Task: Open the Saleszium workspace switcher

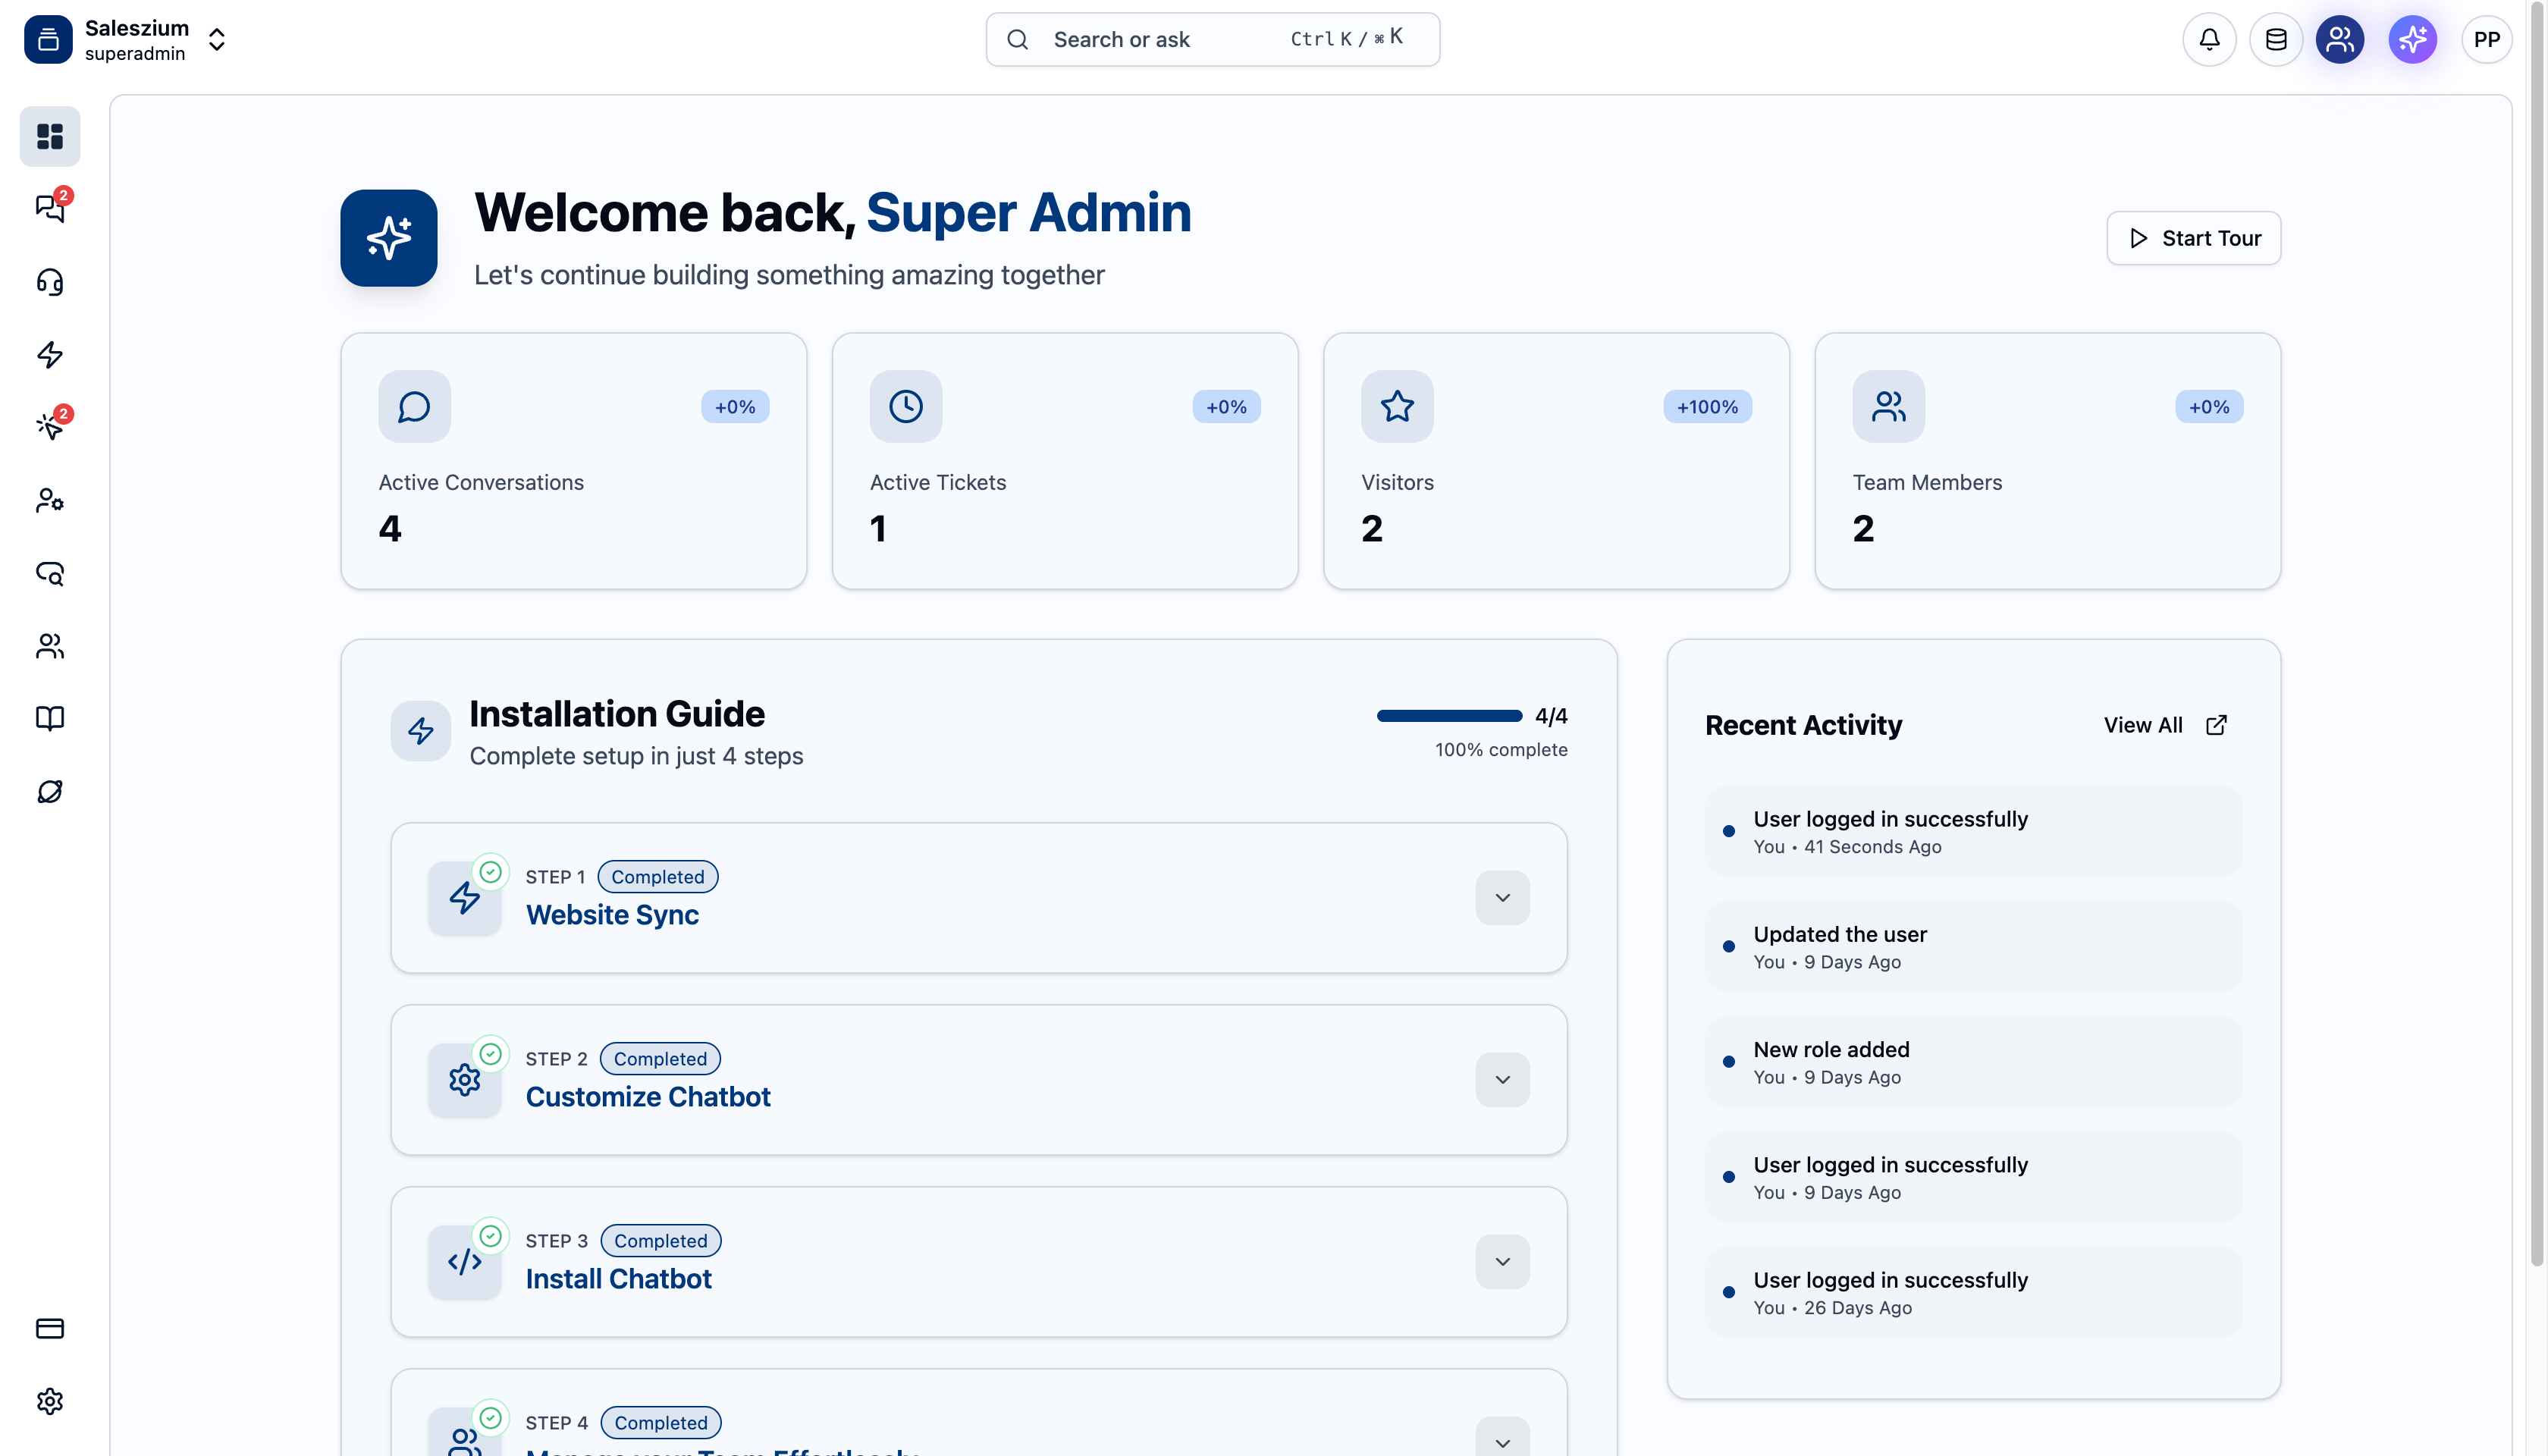Action: (x=216, y=40)
